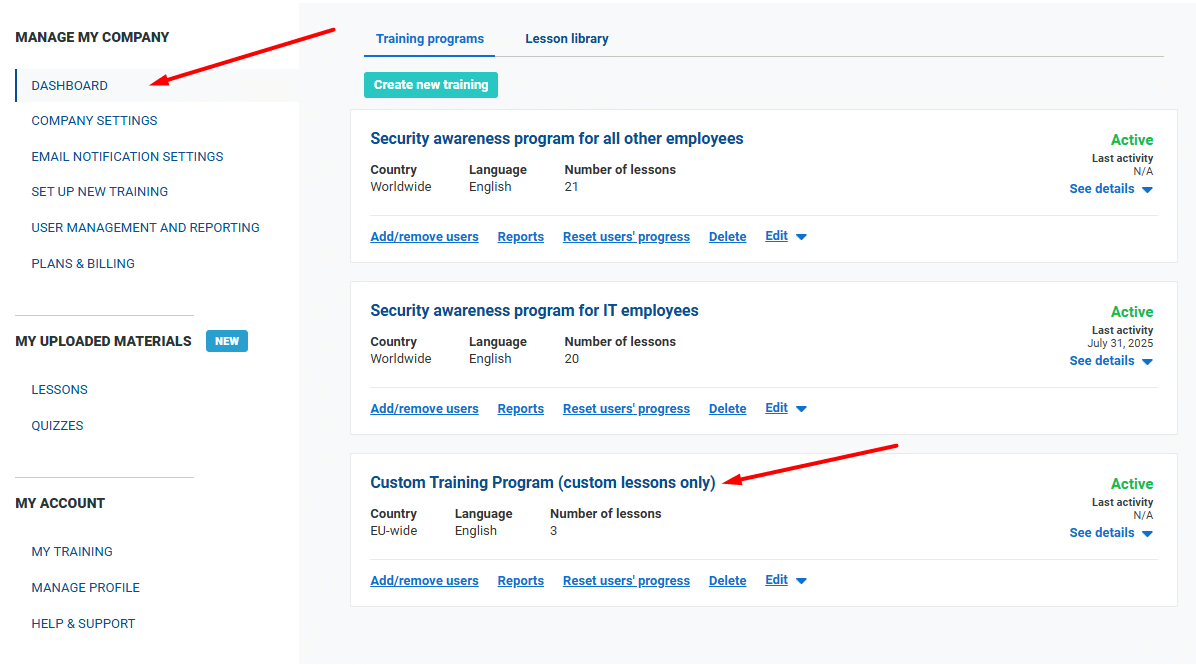This screenshot has width=1196, height=665.
Task: Reset users' progress for all other employees program
Action: click(x=626, y=237)
